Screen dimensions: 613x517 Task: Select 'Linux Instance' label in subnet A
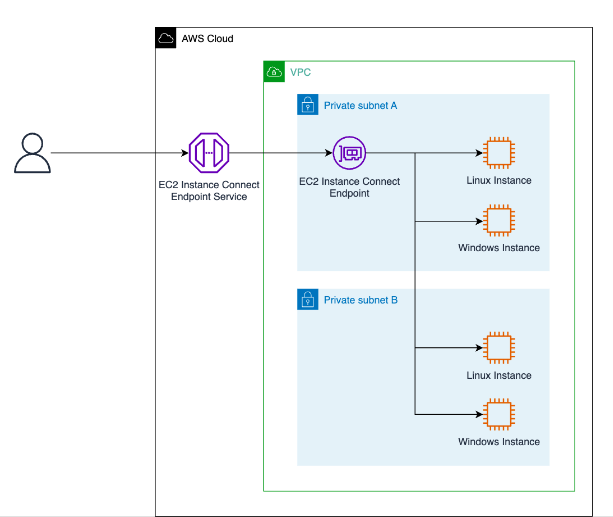click(499, 180)
